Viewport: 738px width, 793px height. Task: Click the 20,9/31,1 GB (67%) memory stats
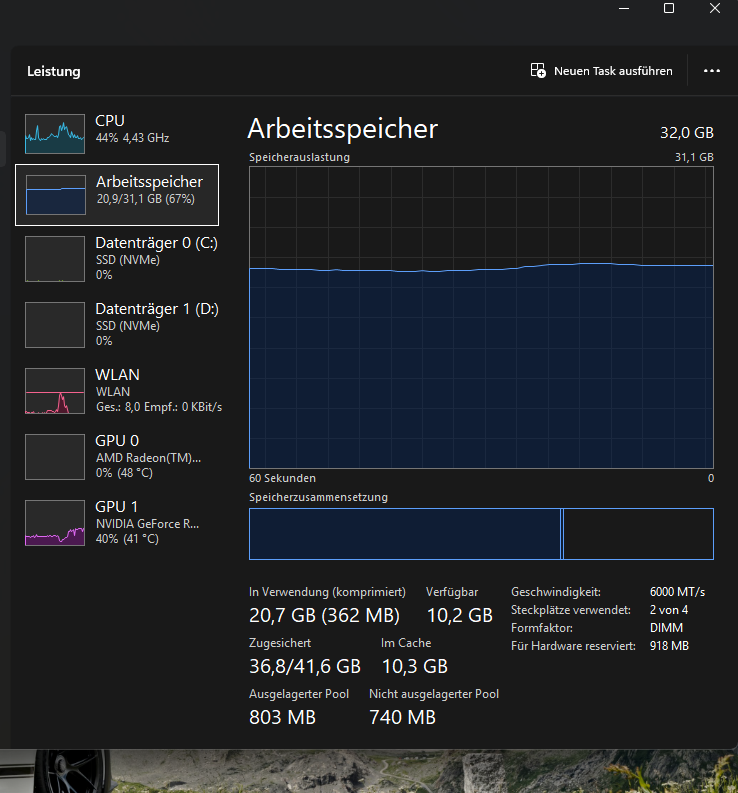pyautogui.click(x=146, y=199)
